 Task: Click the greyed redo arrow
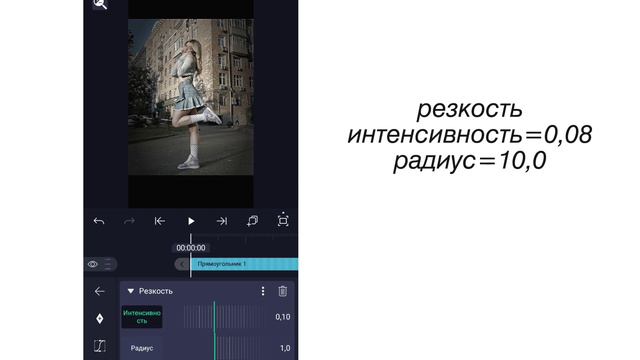[129, 221]
